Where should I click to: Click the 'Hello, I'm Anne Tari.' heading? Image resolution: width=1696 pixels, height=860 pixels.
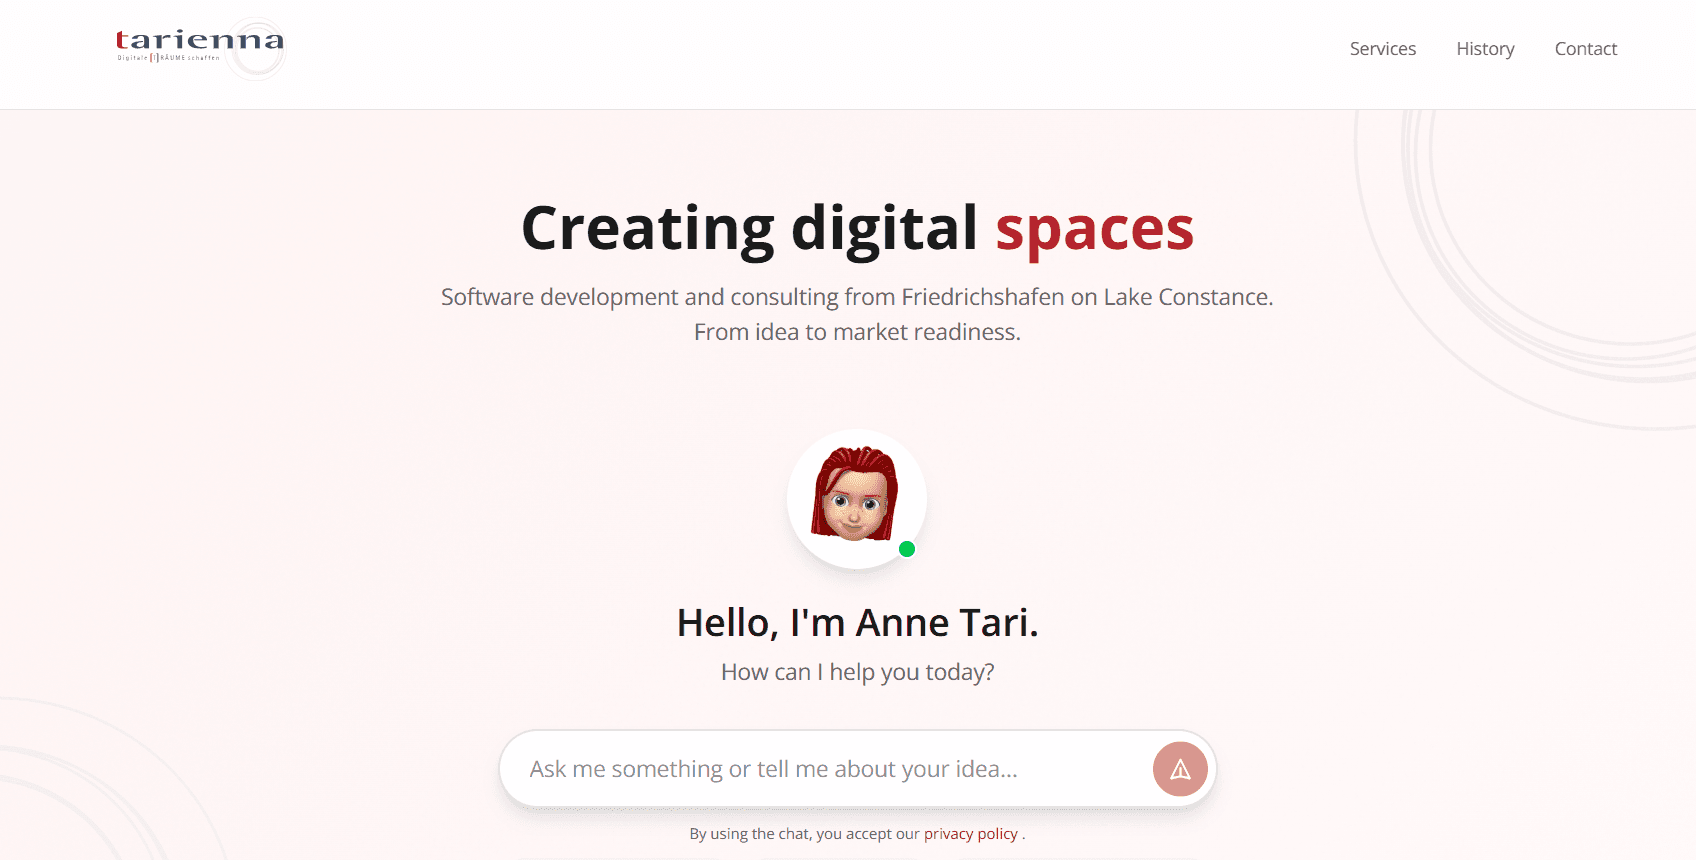[x=857, y=623]
